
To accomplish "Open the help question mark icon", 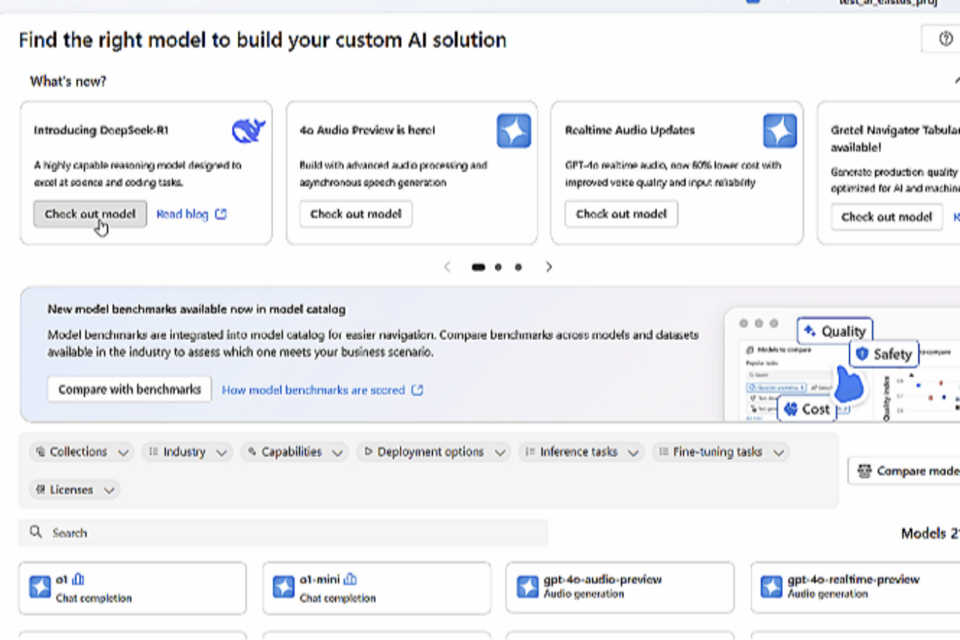I will [x=945, y=39].
